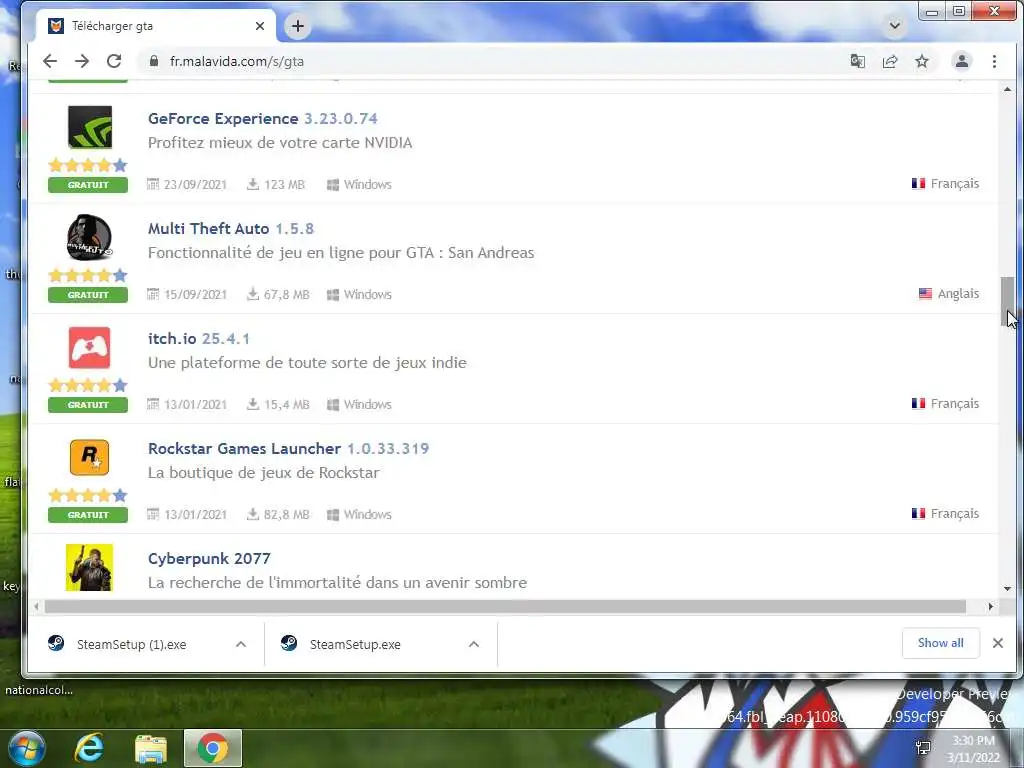
Task: Click the 82,8 MB size text
Action: click(287, 515)
